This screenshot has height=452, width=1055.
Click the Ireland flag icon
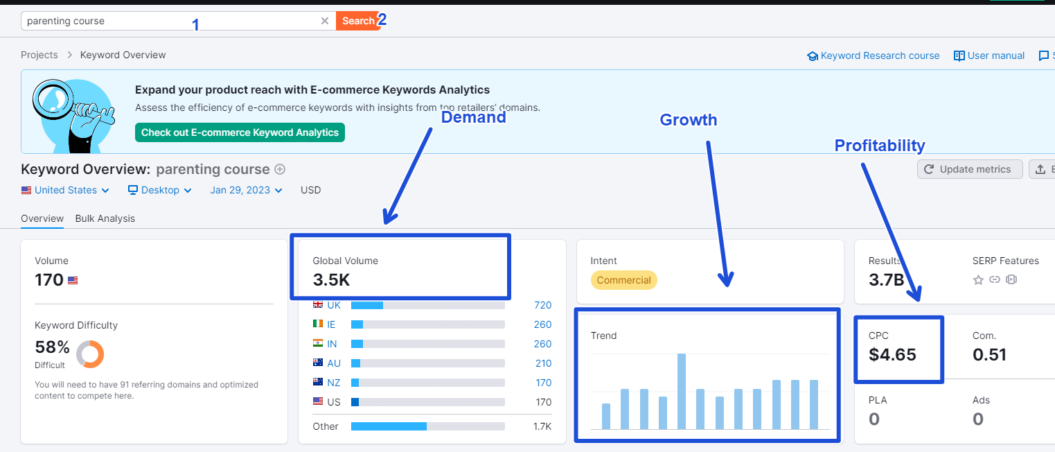pyautogui.click(x=318, y=325)
